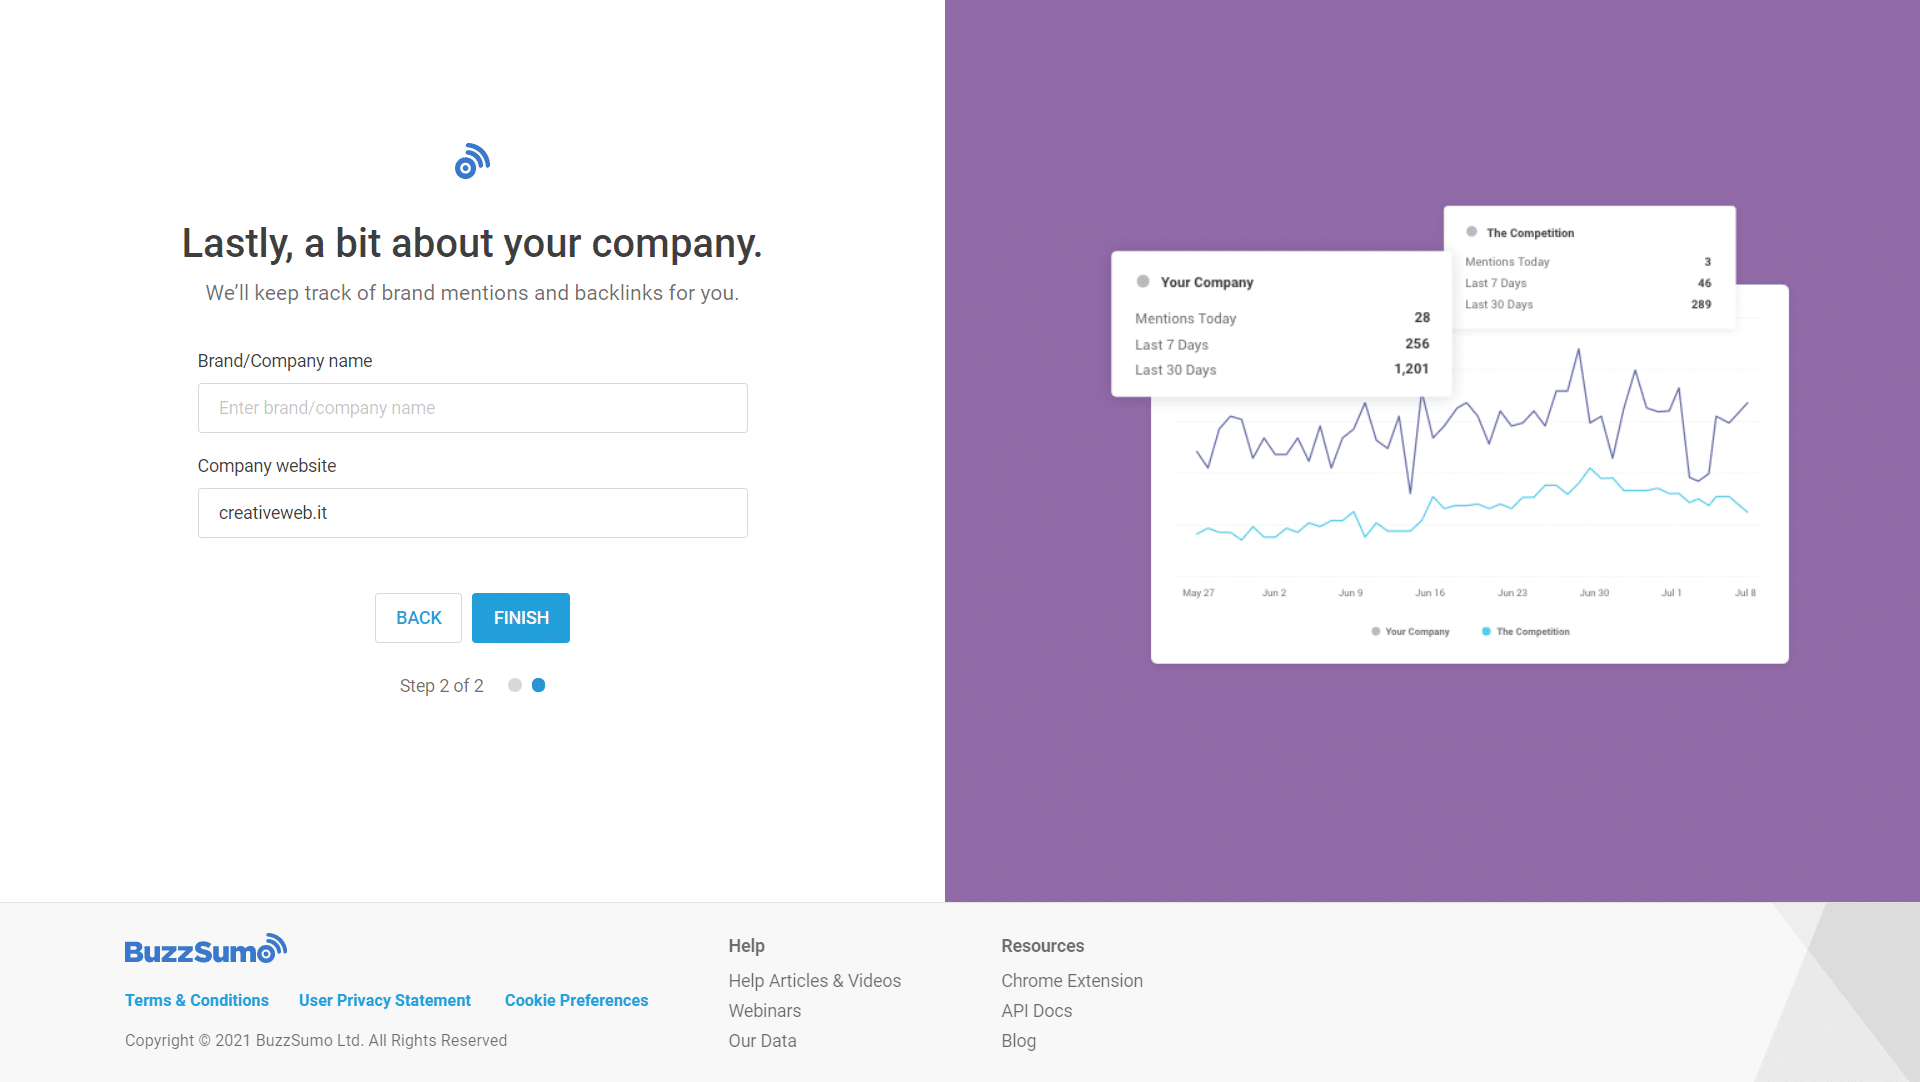
Task: Click the 'Brand/Company name' label
Action: [285, 361]
